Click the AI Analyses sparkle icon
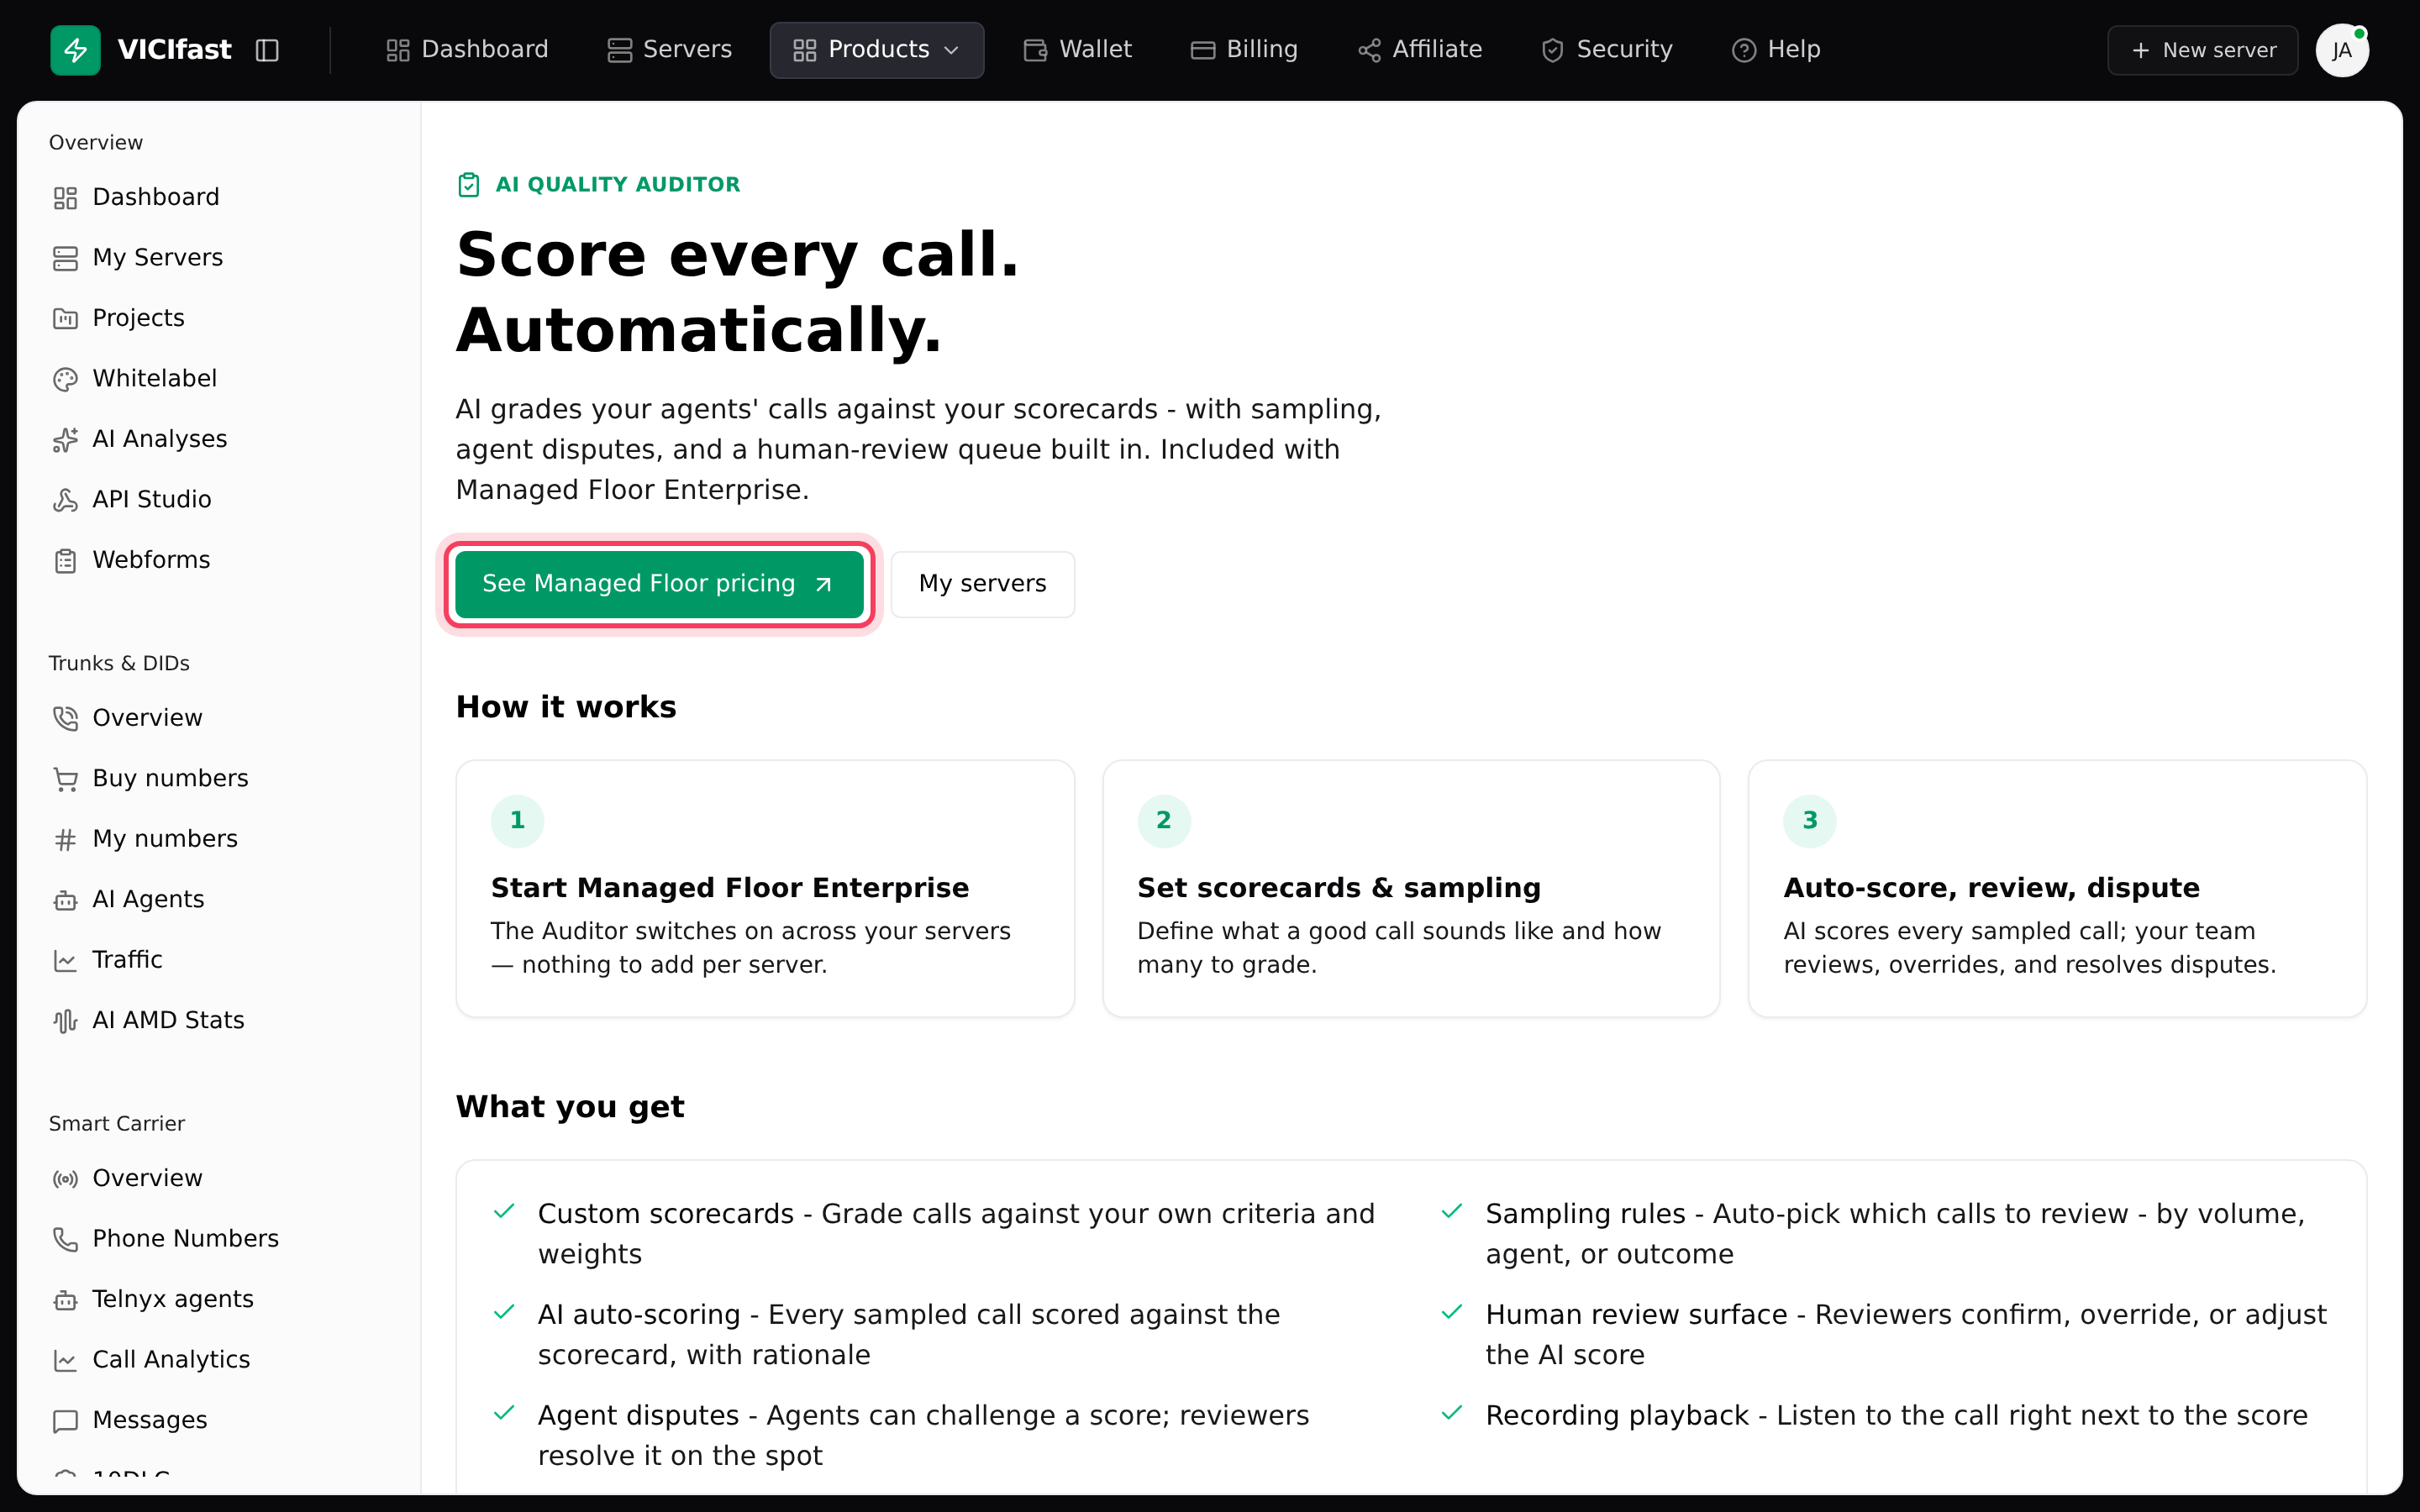This screenshot has width=2420, height=1512. tap(65, 440)
